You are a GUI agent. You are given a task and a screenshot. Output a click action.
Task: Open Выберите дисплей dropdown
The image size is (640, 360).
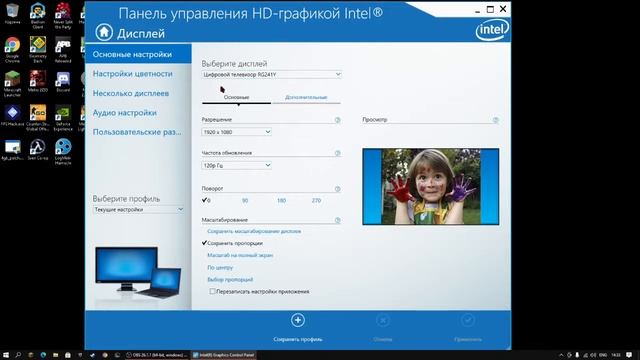271,75
